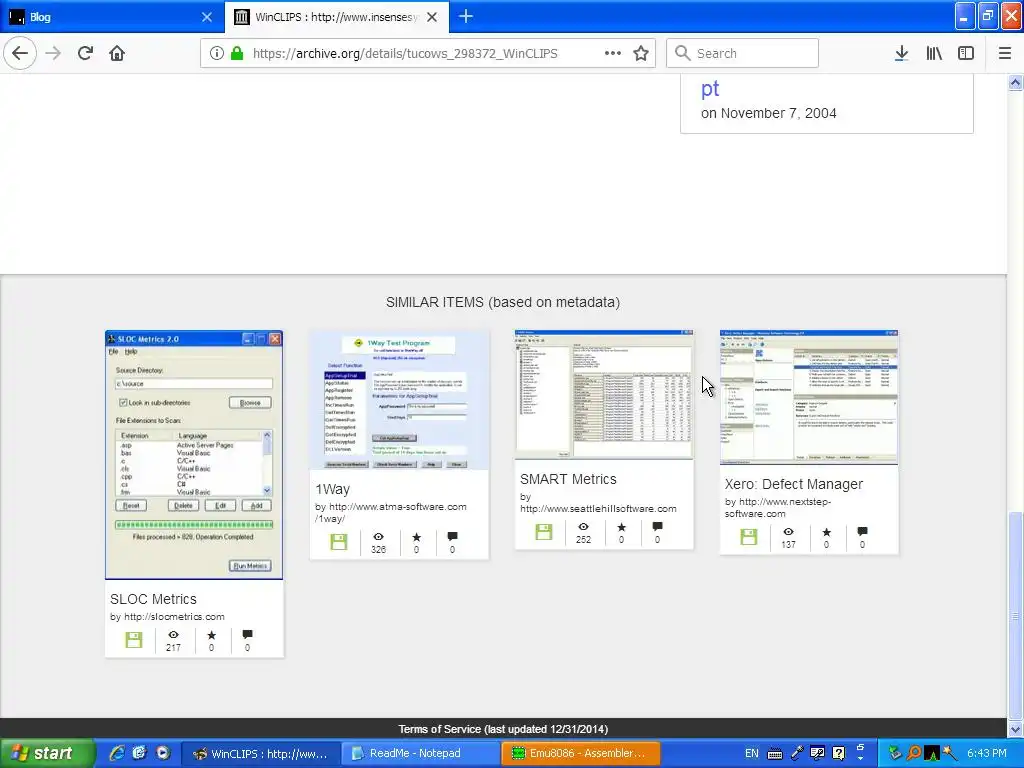
Task: Open the Terms of Service link
Action: point(503,729)
